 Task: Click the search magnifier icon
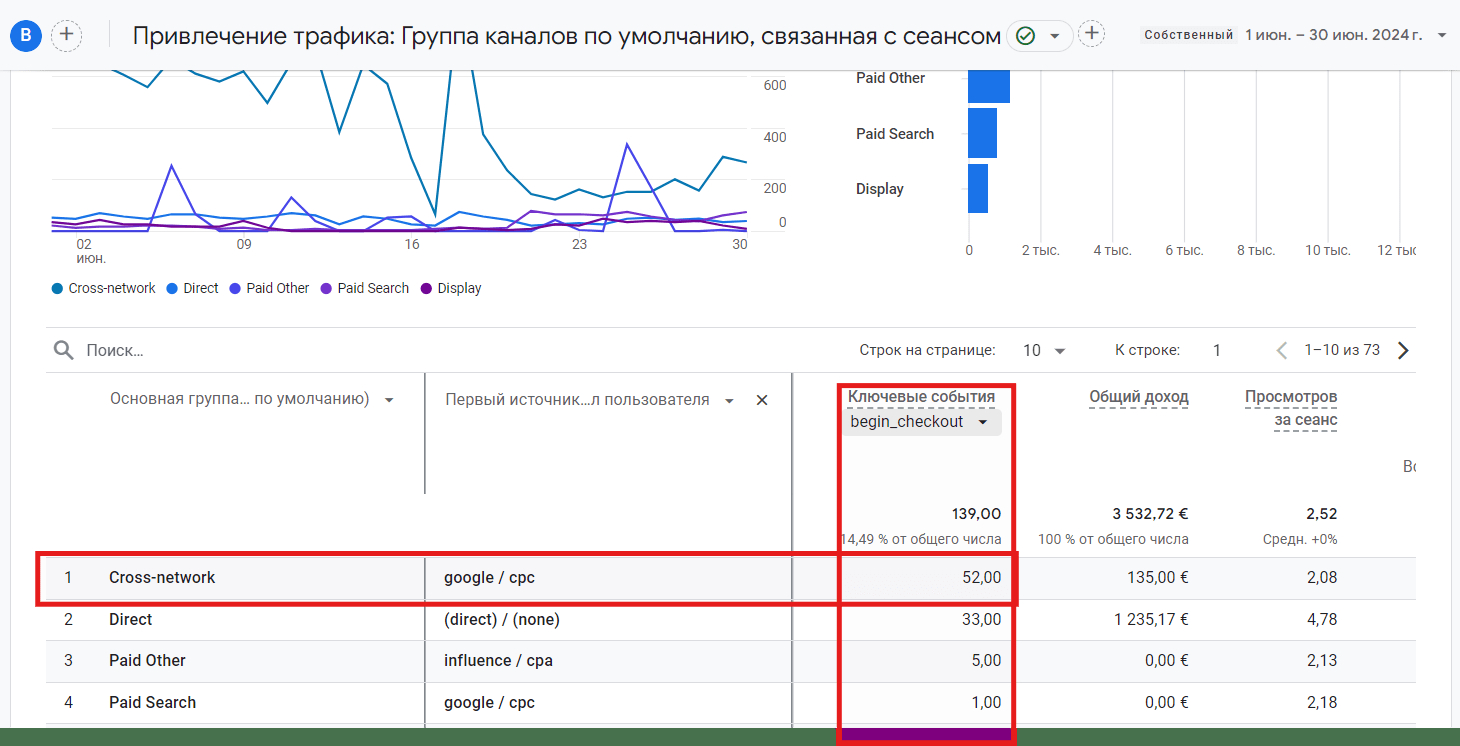(x=63, y=350)
